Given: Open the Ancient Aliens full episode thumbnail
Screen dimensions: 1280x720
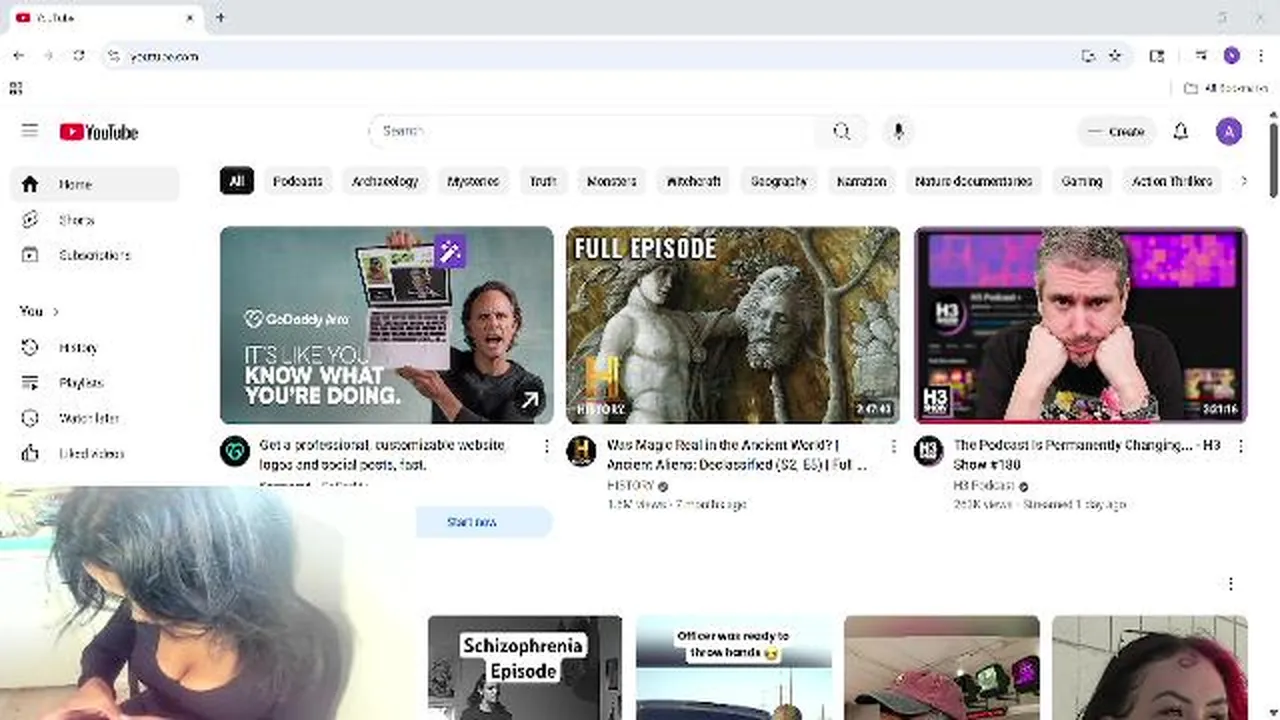Looking at the screenshot, I should [x=733, y=325].
